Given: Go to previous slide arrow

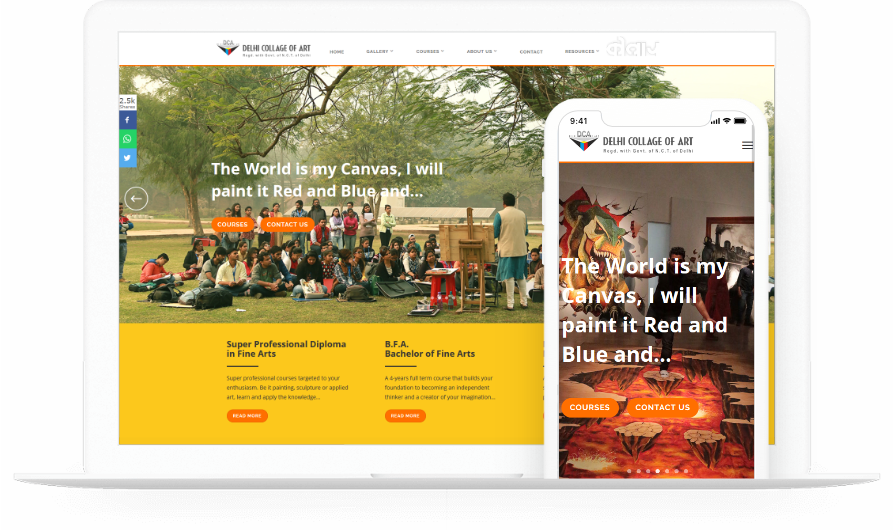Looking at the screenshot, I should coord(136,199).
